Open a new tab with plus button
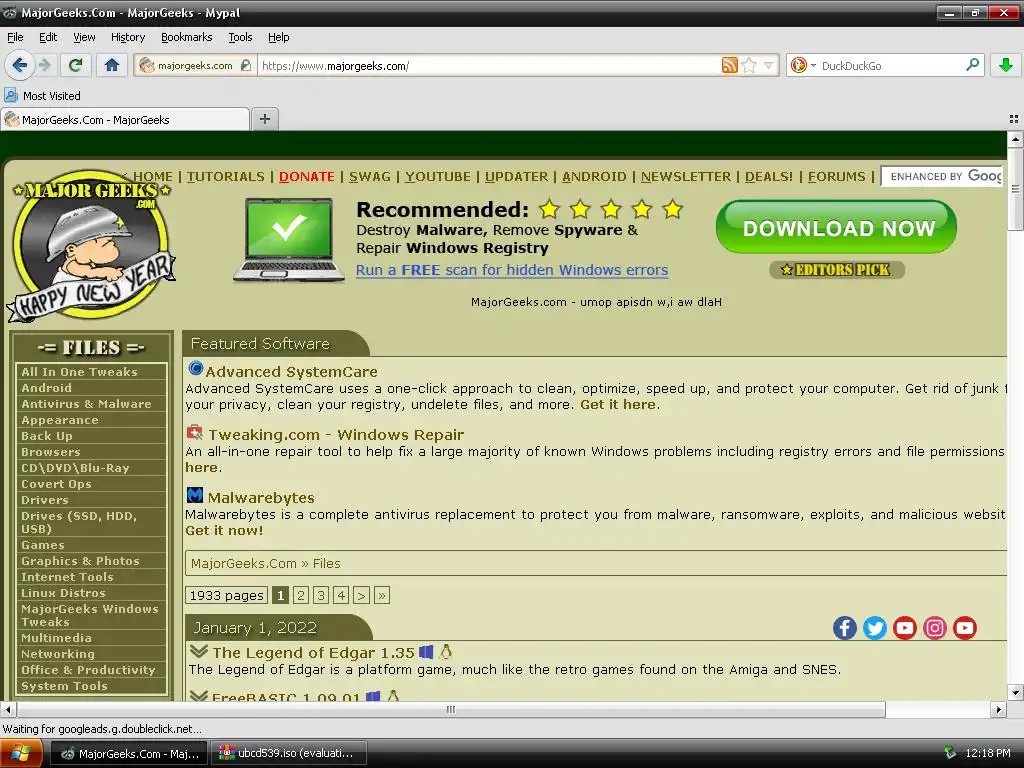 pos(264,119)
